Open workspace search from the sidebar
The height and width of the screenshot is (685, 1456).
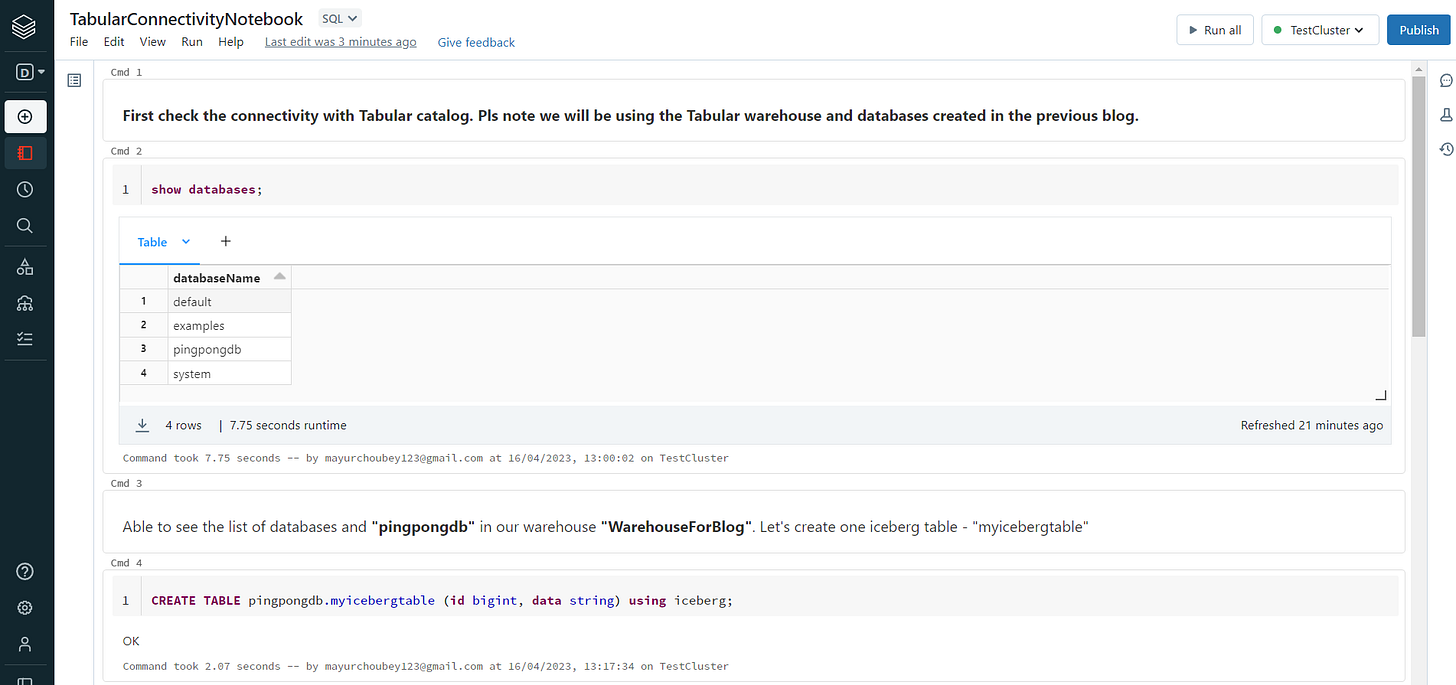tap(25, 225)
